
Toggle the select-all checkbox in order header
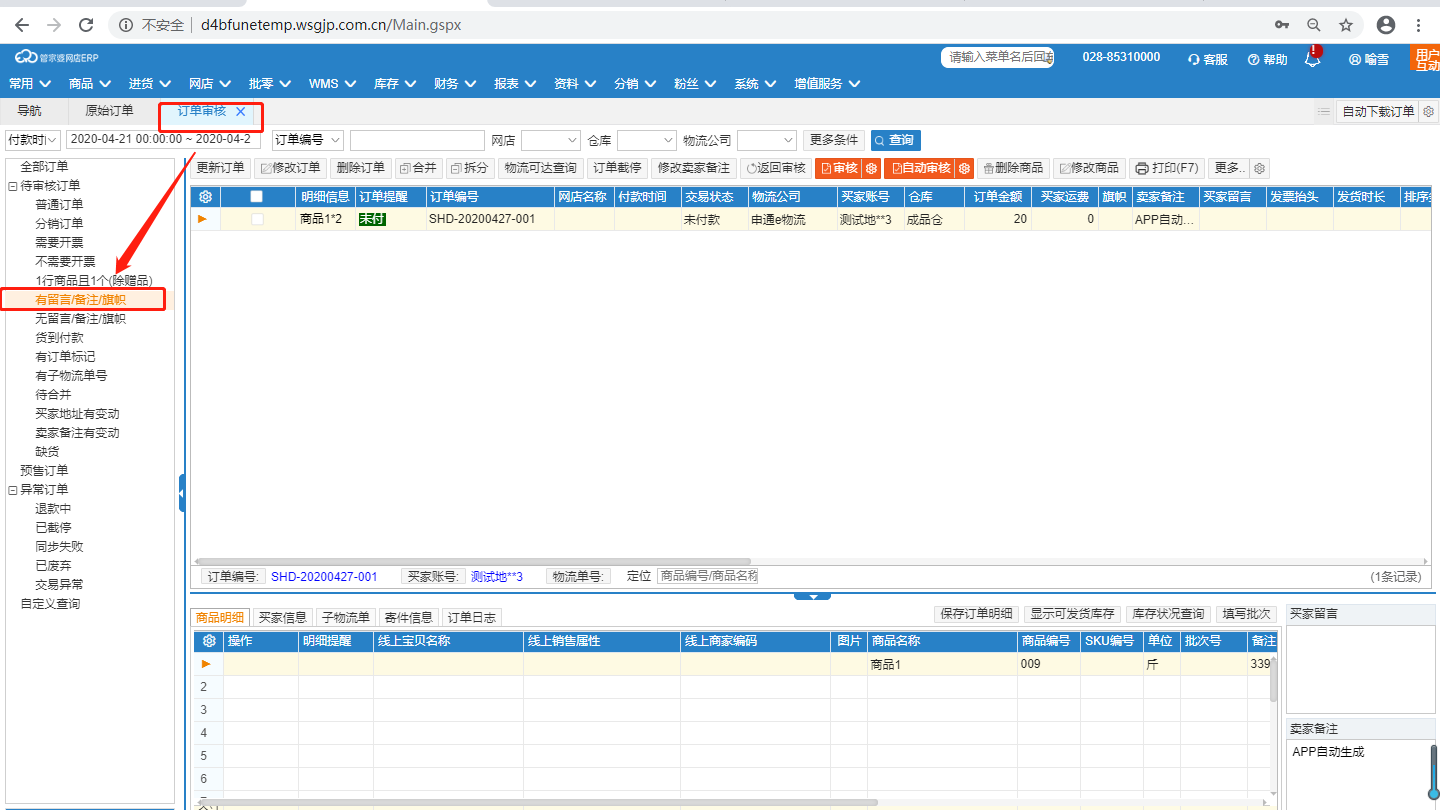click(257, 197)
